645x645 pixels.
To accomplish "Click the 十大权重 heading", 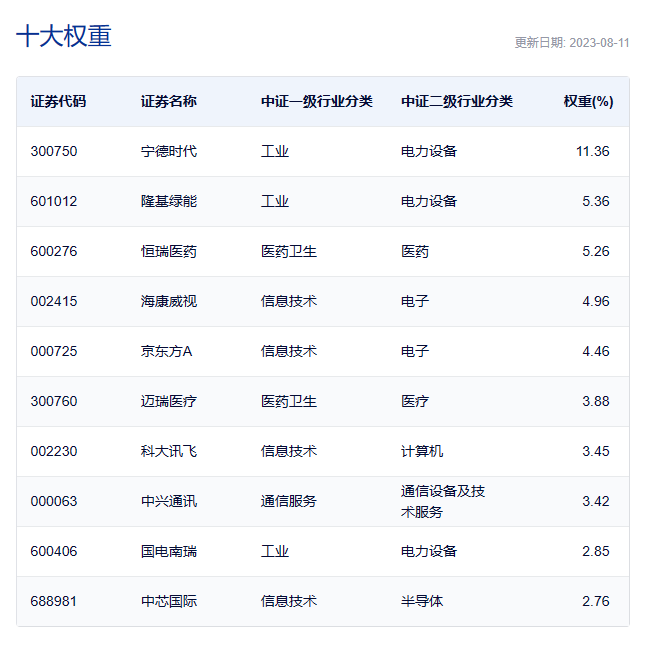I will click(x=64, y=36).
